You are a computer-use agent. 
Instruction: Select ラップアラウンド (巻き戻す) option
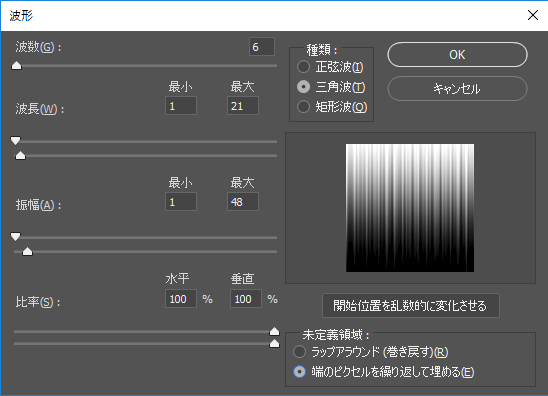pos(300,352)
